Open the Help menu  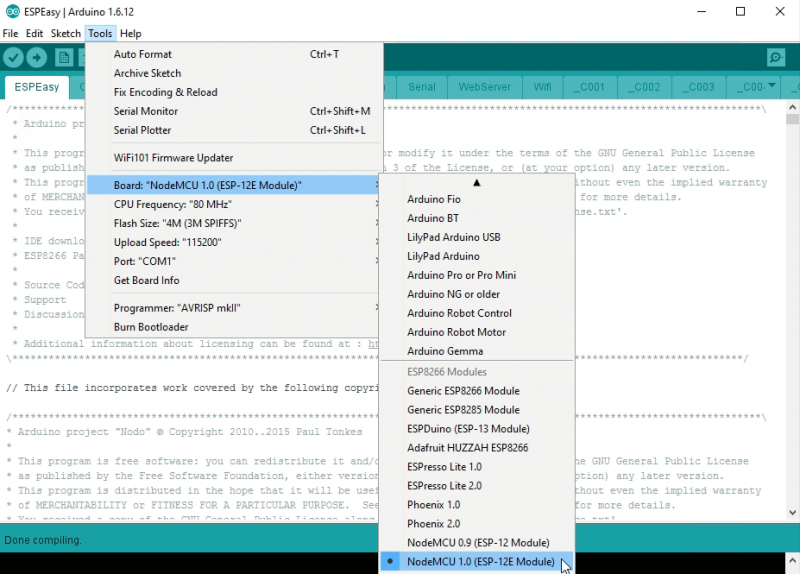click(131, 34)
